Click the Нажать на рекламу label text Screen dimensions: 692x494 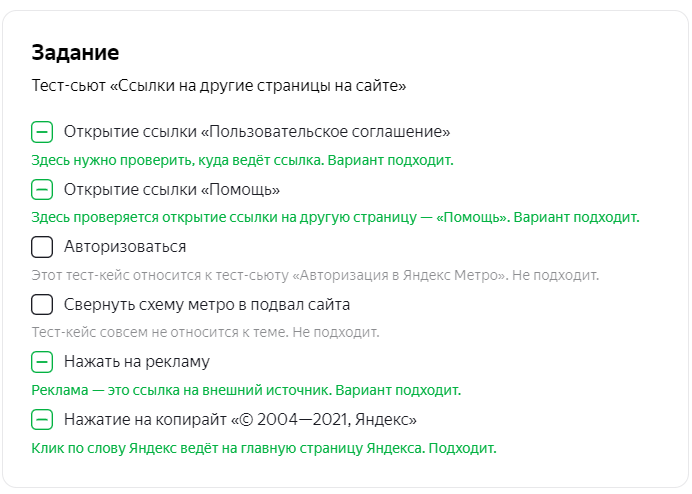pos(137,362)
